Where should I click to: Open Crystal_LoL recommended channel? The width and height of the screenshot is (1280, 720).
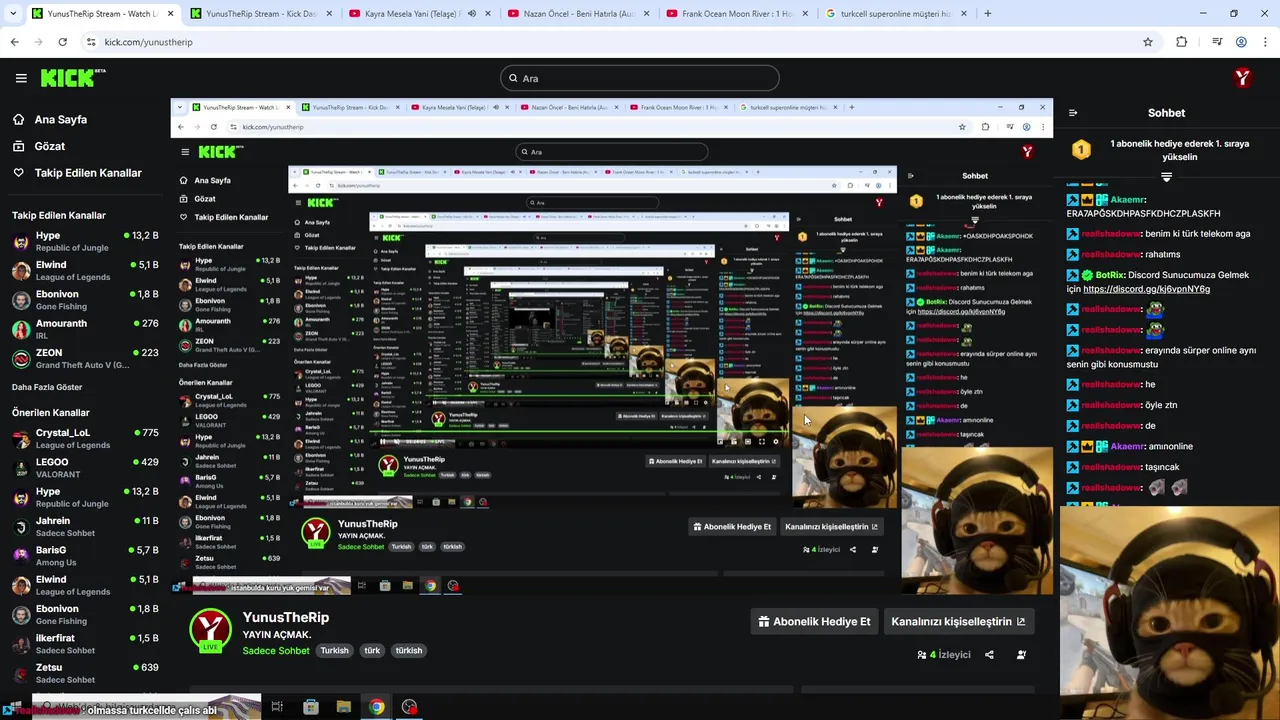coord(85,438)
